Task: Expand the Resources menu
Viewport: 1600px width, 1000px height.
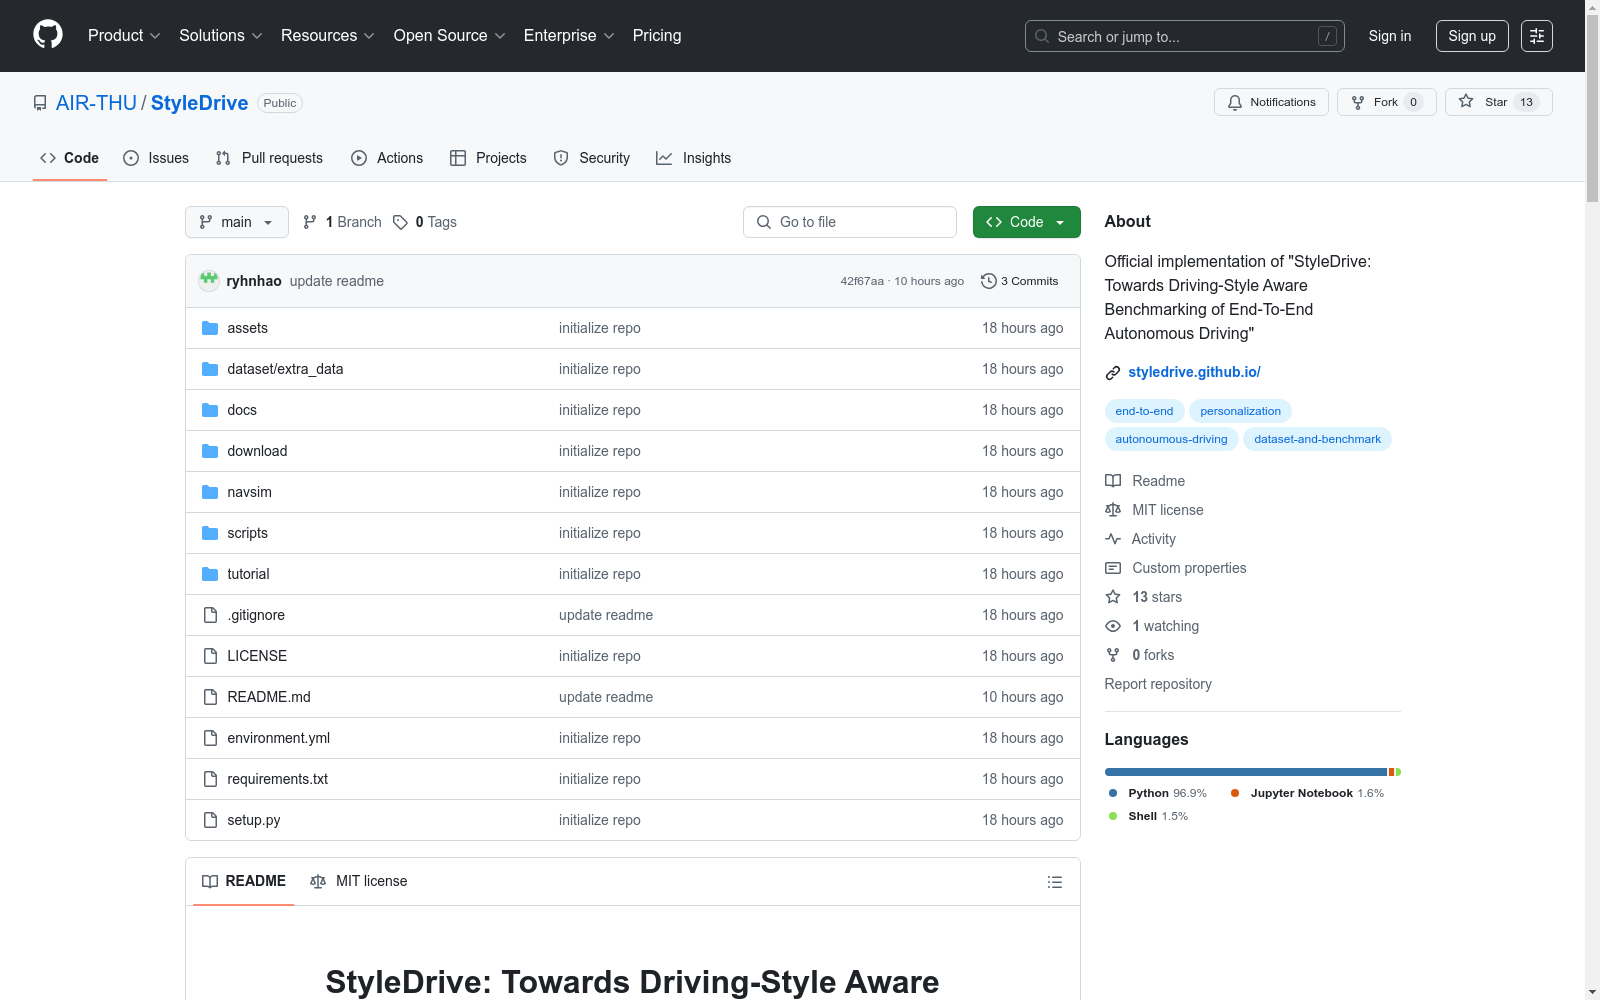Action: (x=328, y=35)
